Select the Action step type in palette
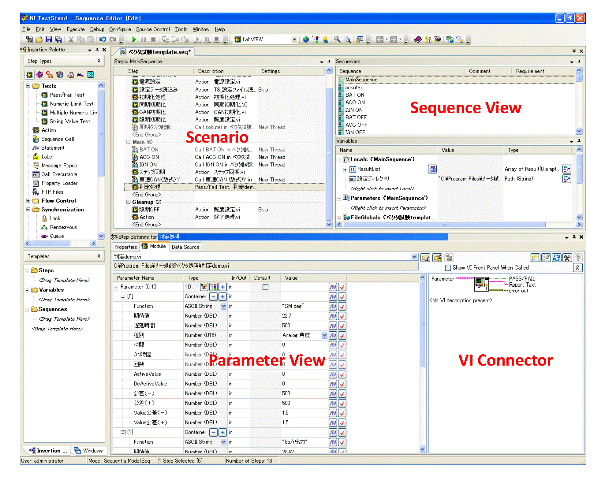 (x=45, y=130)
